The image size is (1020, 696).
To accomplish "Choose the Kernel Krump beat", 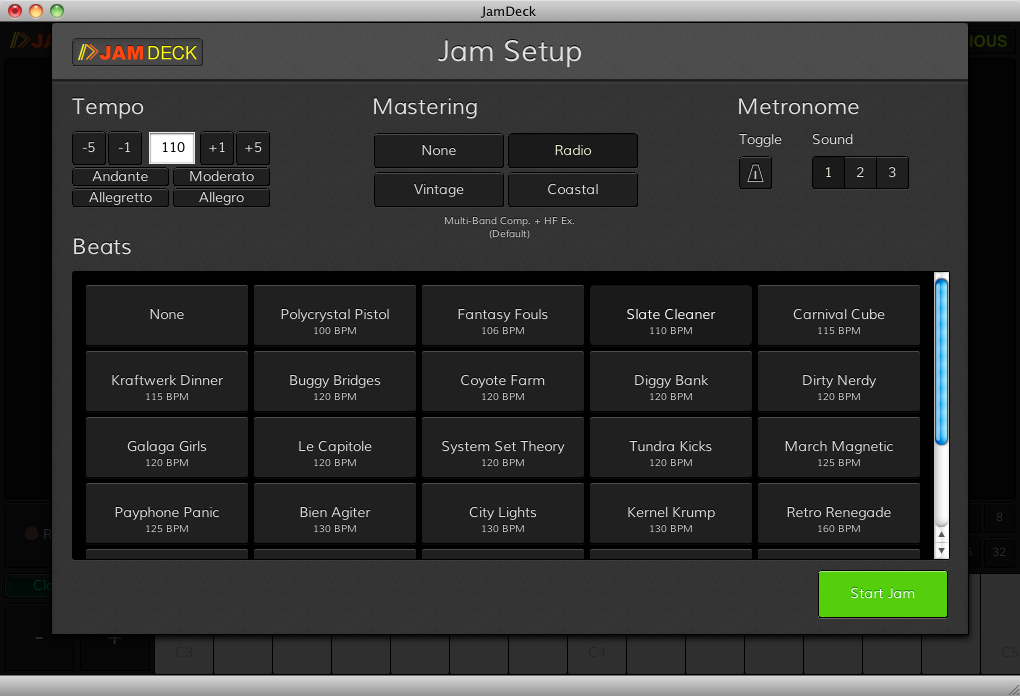I will 671,513.
